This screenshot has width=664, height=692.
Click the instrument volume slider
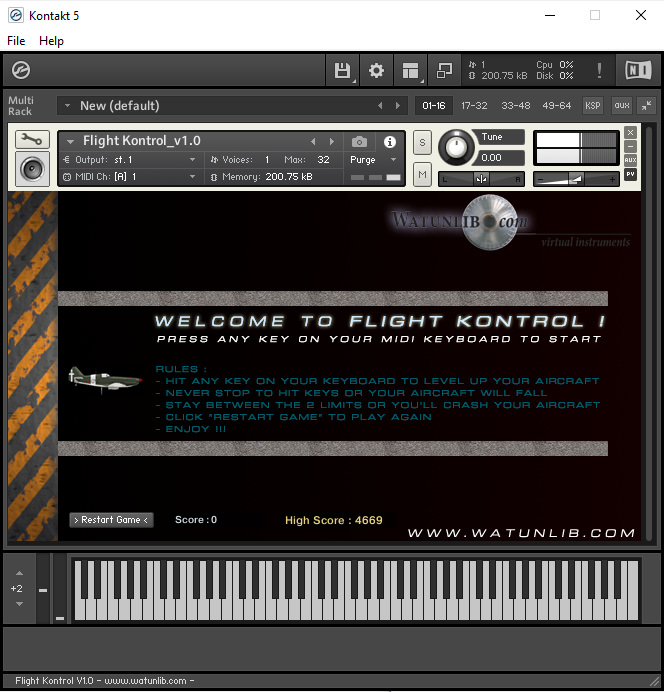[x=576, y=179]
